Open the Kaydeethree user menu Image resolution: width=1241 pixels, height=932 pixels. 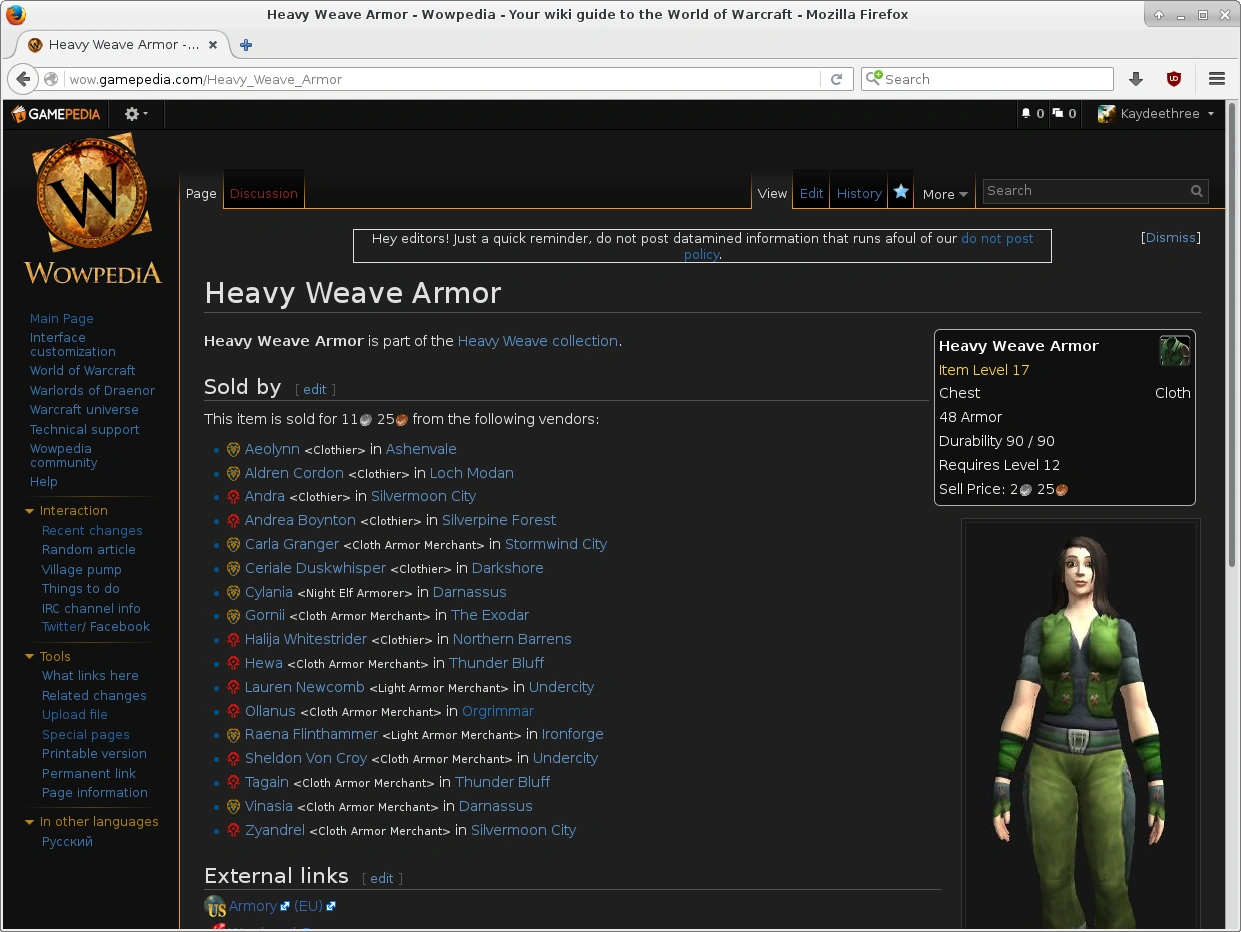pyautogui.click(x=1156, y=114)
